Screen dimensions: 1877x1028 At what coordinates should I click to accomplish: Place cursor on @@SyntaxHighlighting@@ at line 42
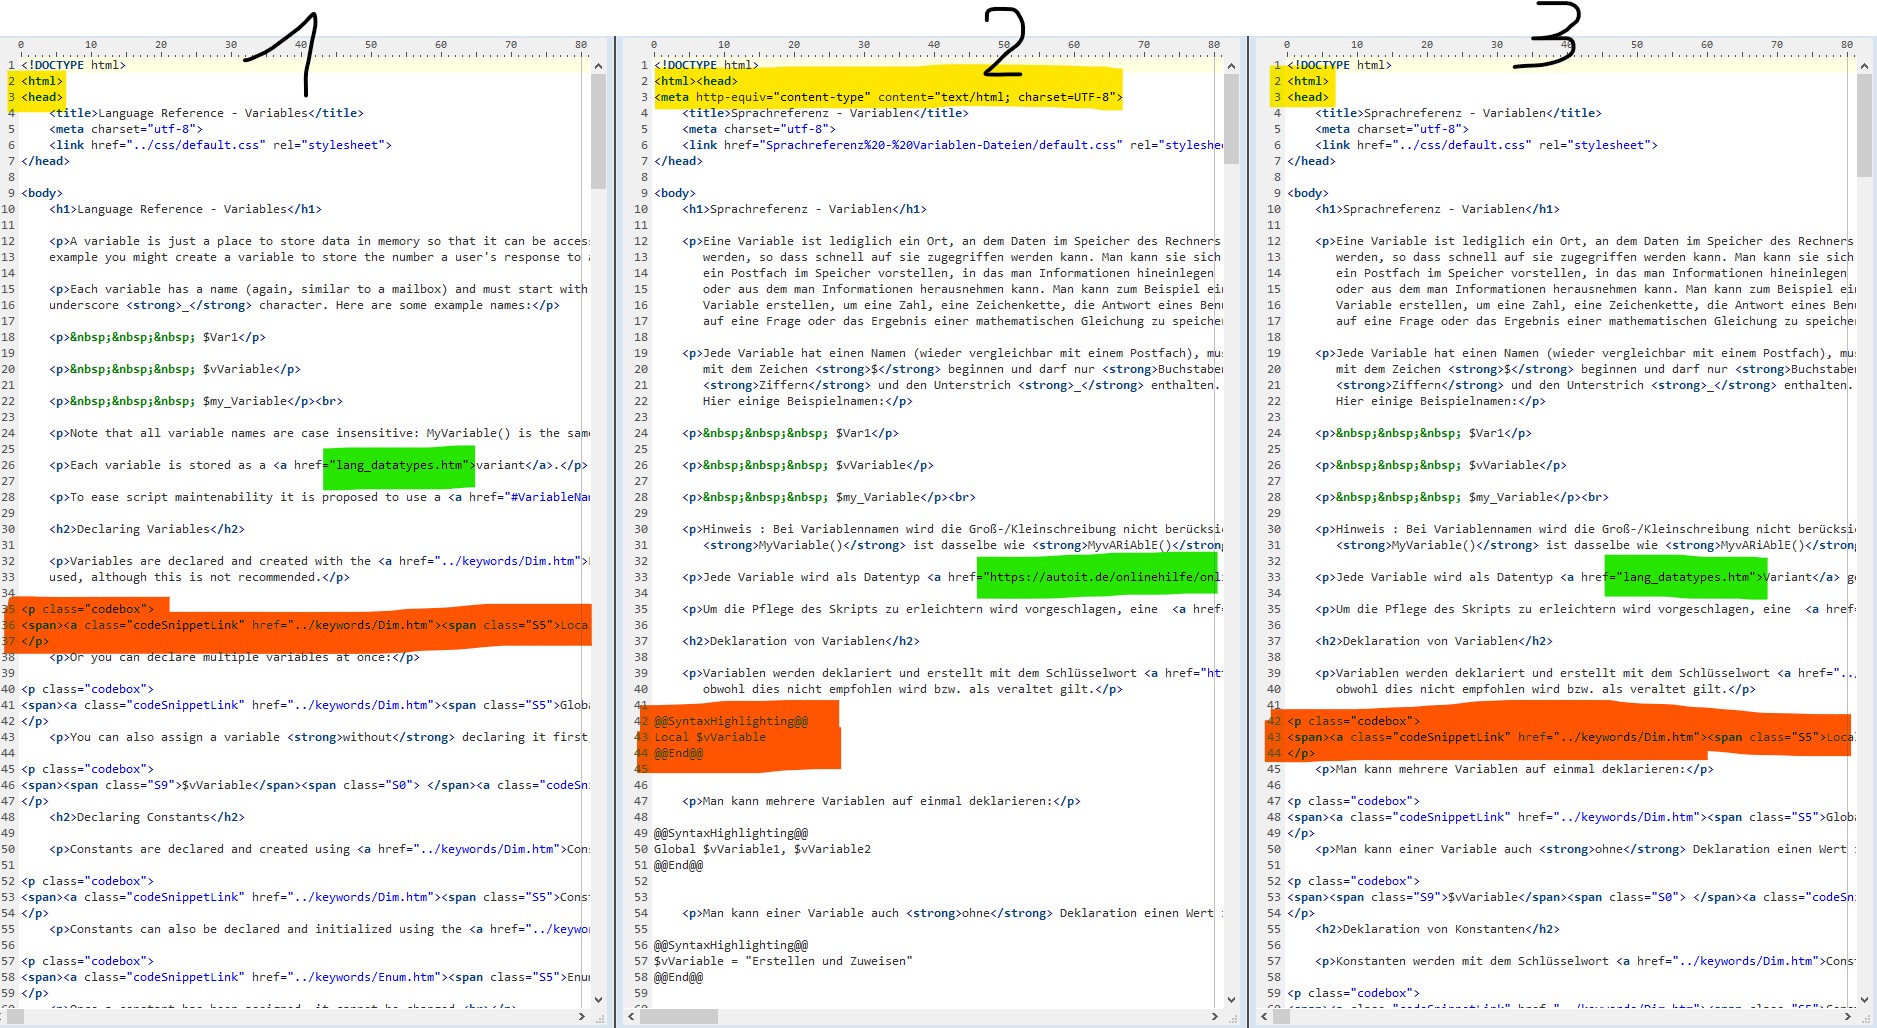731,721
